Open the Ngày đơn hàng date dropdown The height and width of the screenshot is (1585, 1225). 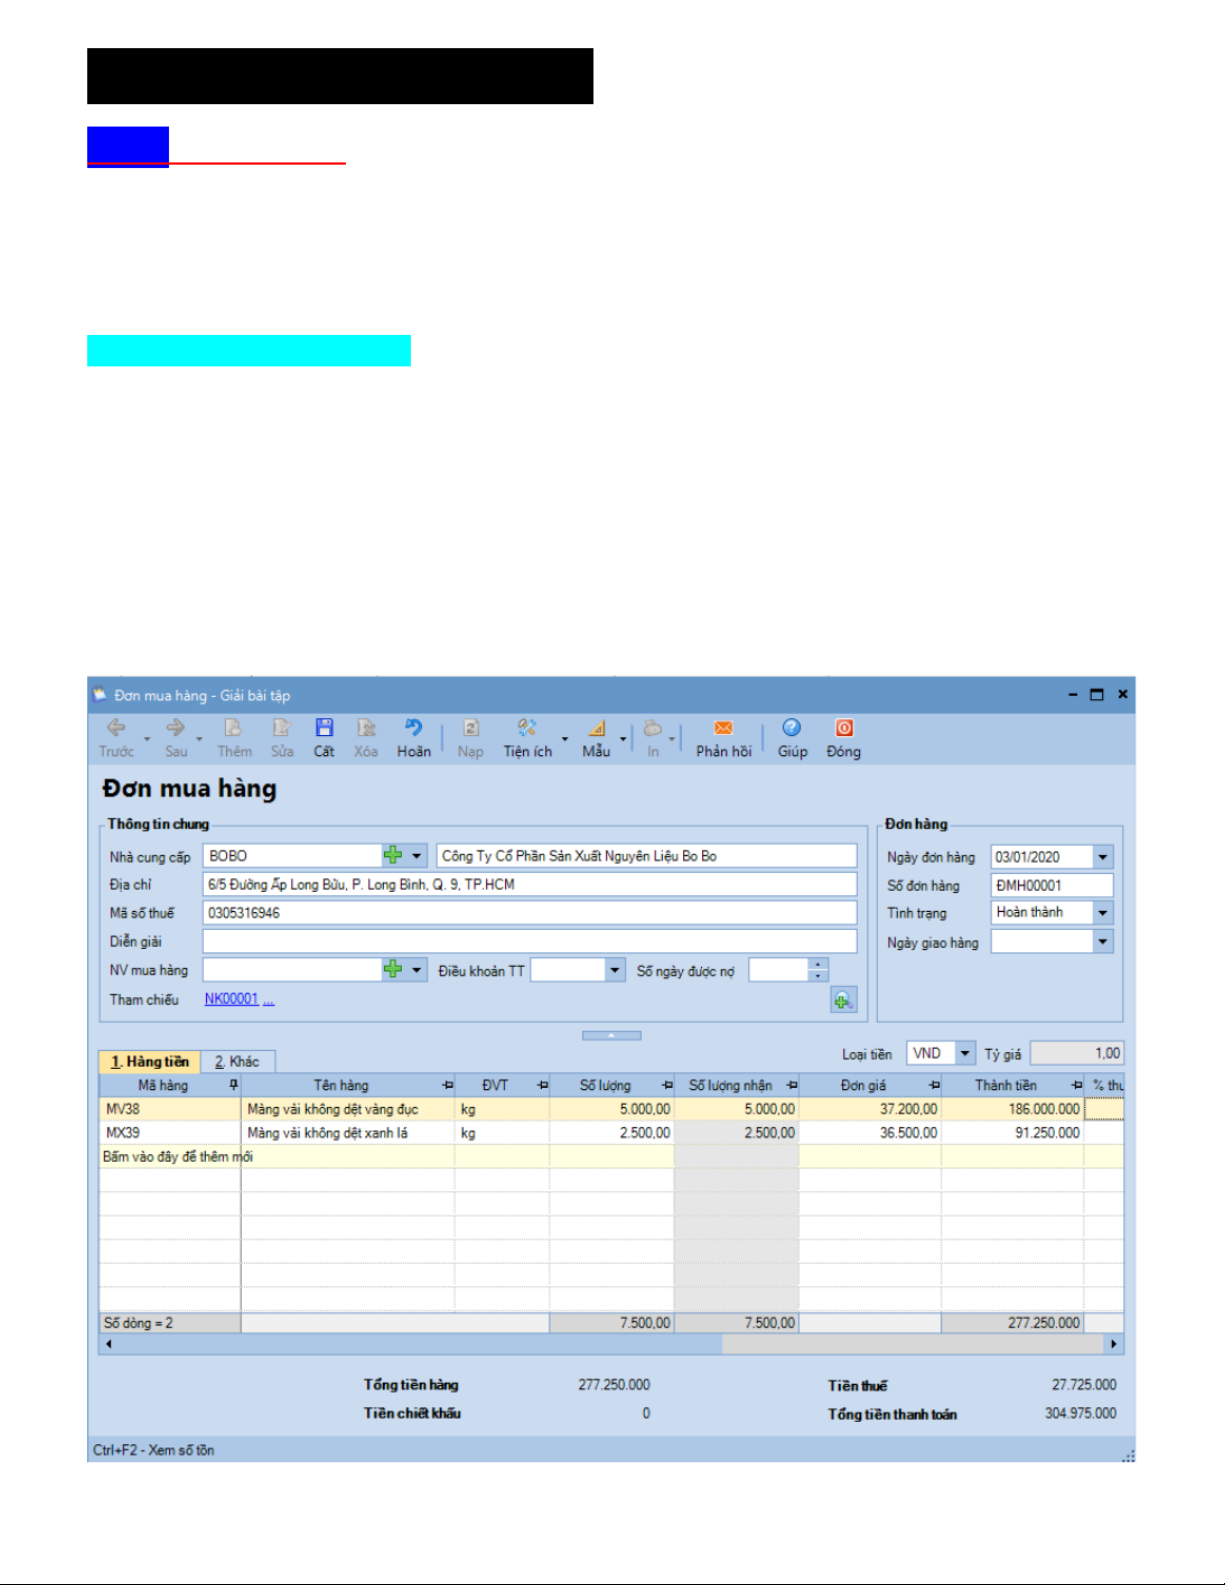tap(1102, 857)
